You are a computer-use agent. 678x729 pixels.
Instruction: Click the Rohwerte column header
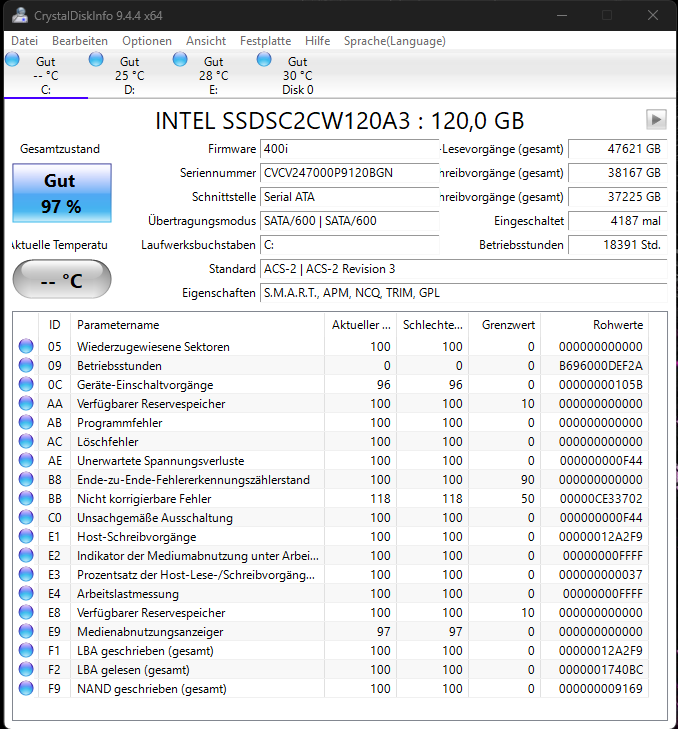tap(594, 325)
